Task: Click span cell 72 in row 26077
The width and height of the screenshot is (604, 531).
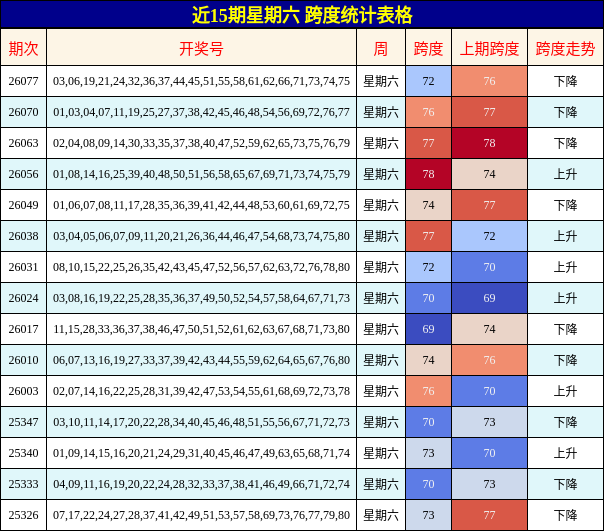Action: pyautogui.click(x=428, y=81)
